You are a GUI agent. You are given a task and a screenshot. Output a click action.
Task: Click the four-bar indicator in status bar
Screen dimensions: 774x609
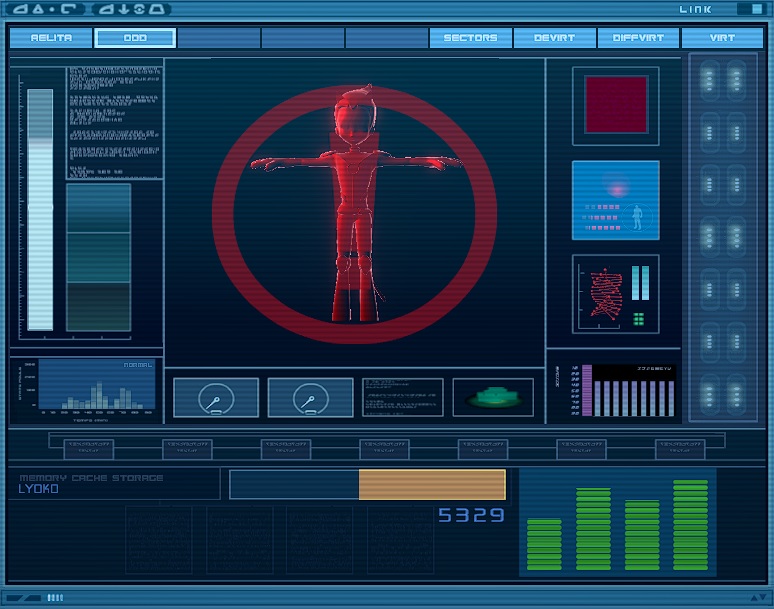click(55, 598)
